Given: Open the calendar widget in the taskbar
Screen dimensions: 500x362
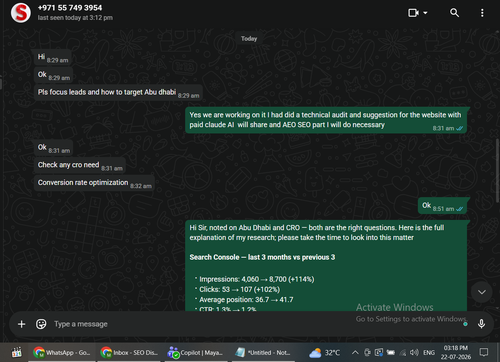Looking at the screenshot, I should point(17,352).
